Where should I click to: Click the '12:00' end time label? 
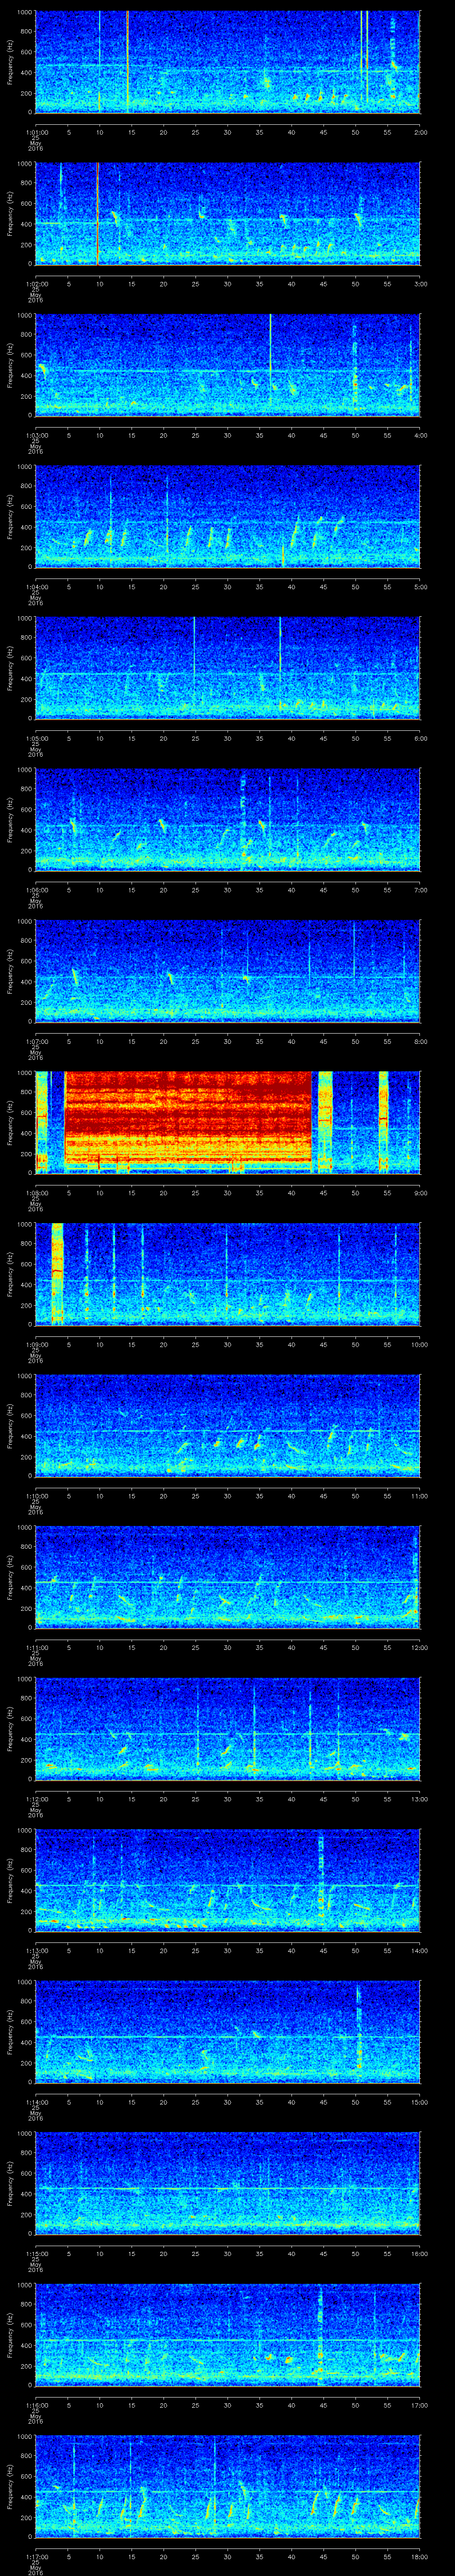click(x=419, y=1647)
